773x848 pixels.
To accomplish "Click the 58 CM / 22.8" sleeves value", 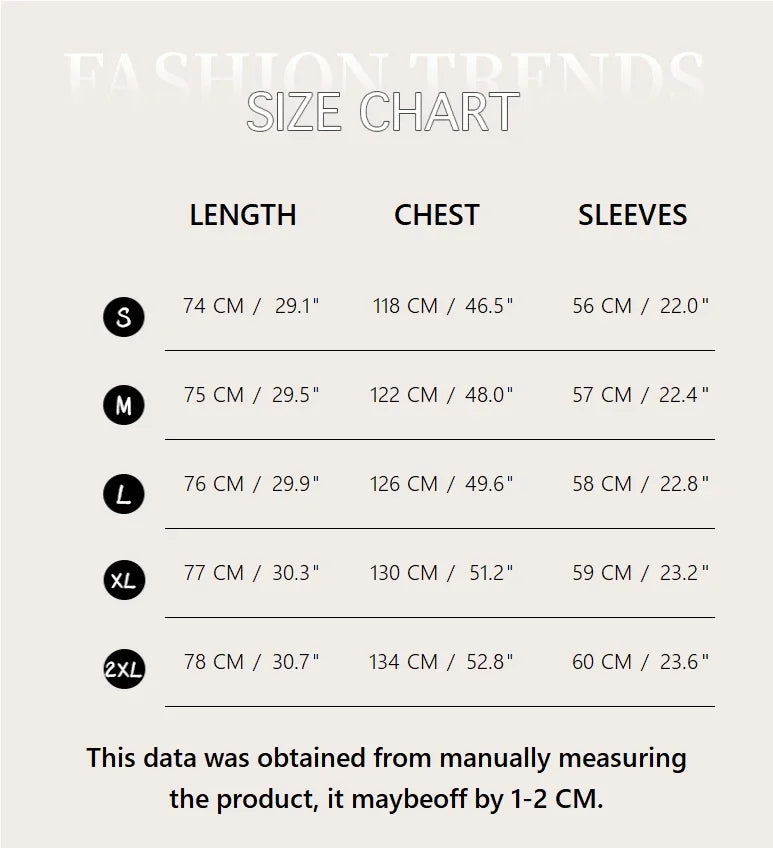I will pyautogui.click(x=640, y=484).
